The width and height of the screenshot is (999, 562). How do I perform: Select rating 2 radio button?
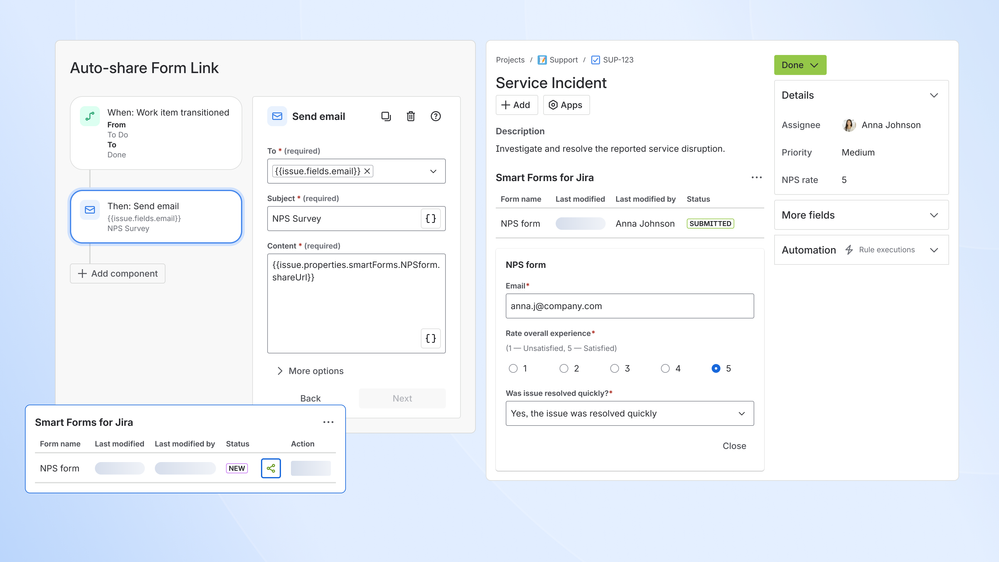coord(563,368)
